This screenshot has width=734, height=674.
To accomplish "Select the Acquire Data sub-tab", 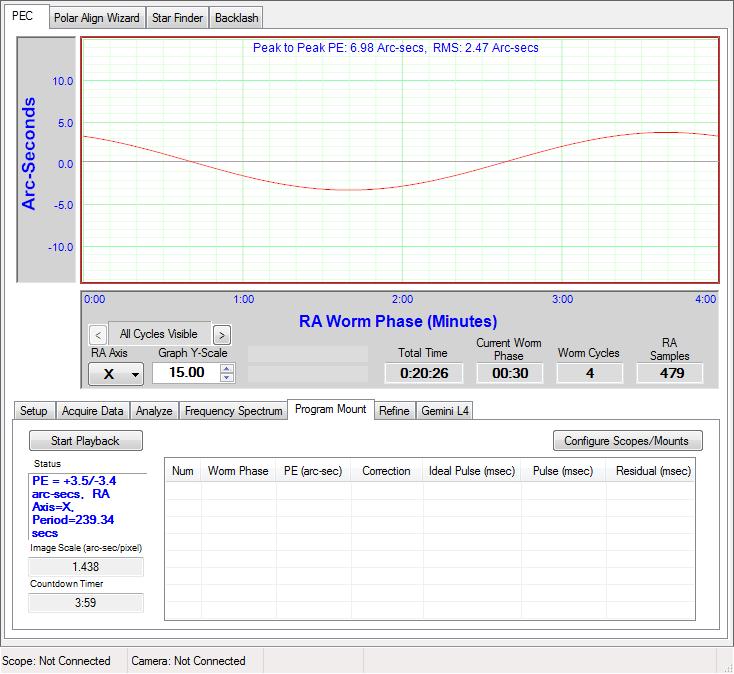I will pos(93,410).
